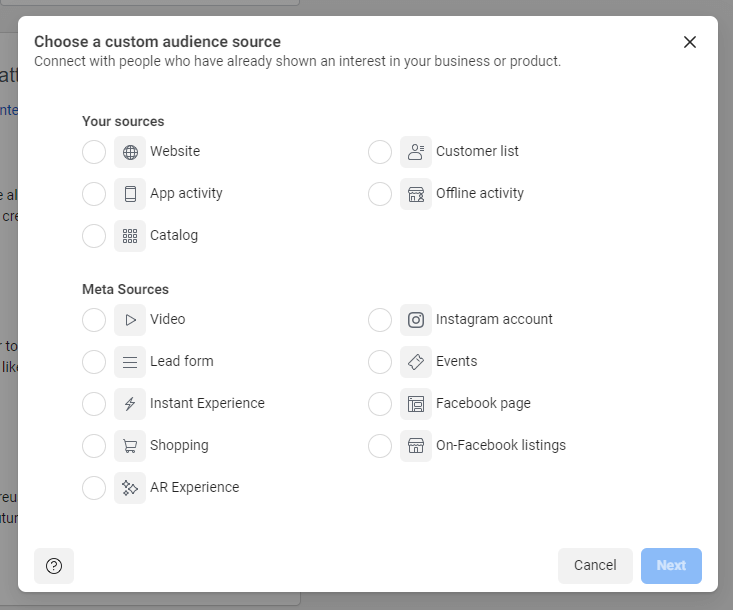Select the Catalog radio button

[x=94, y=236]
